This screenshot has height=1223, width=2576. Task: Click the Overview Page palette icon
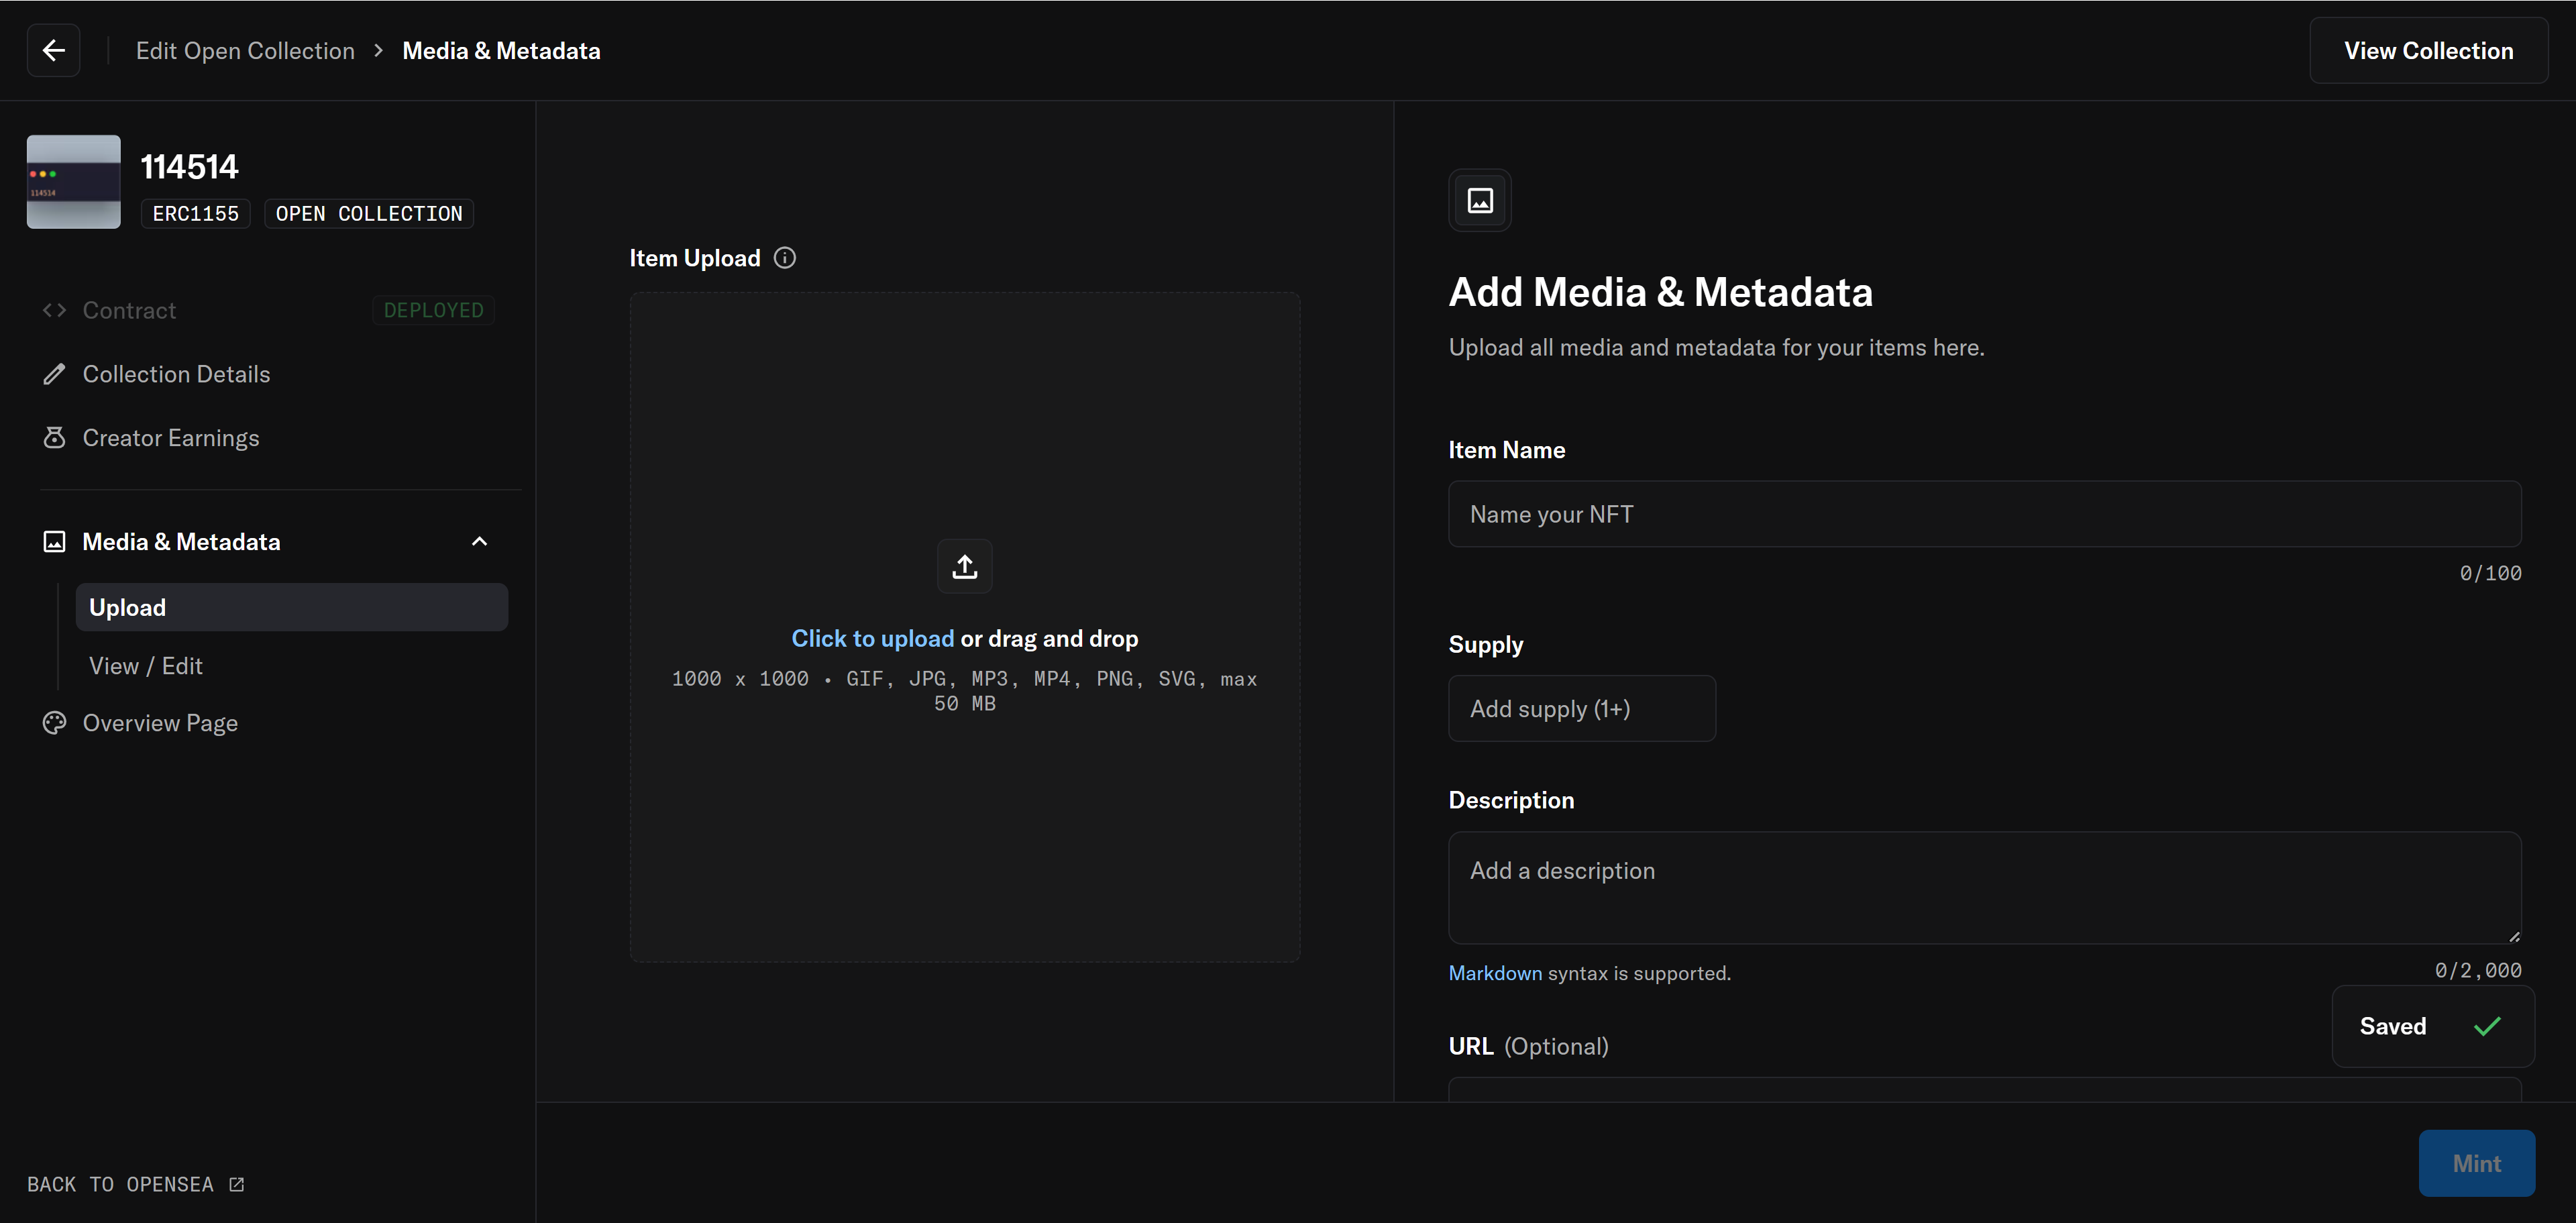click(x=54, y=723)
